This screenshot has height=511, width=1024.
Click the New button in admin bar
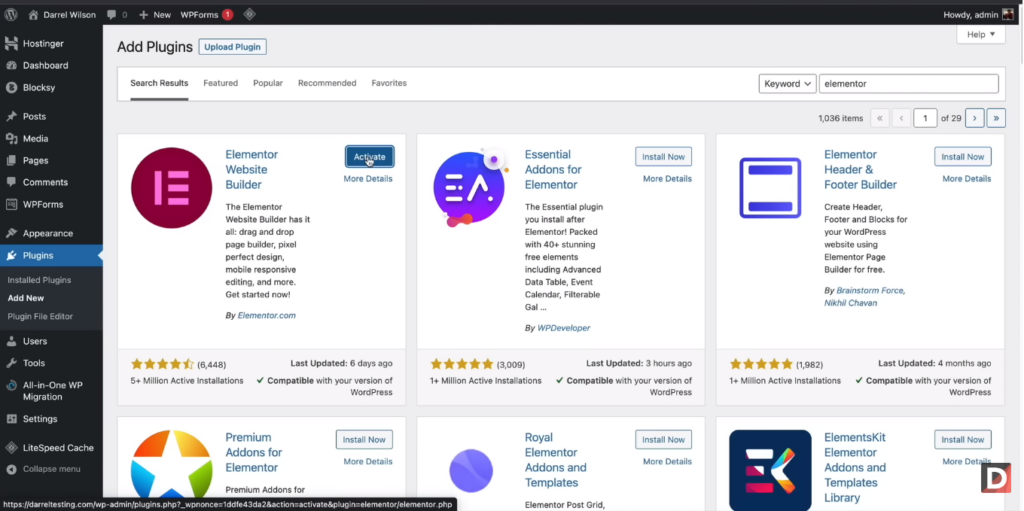155,14
